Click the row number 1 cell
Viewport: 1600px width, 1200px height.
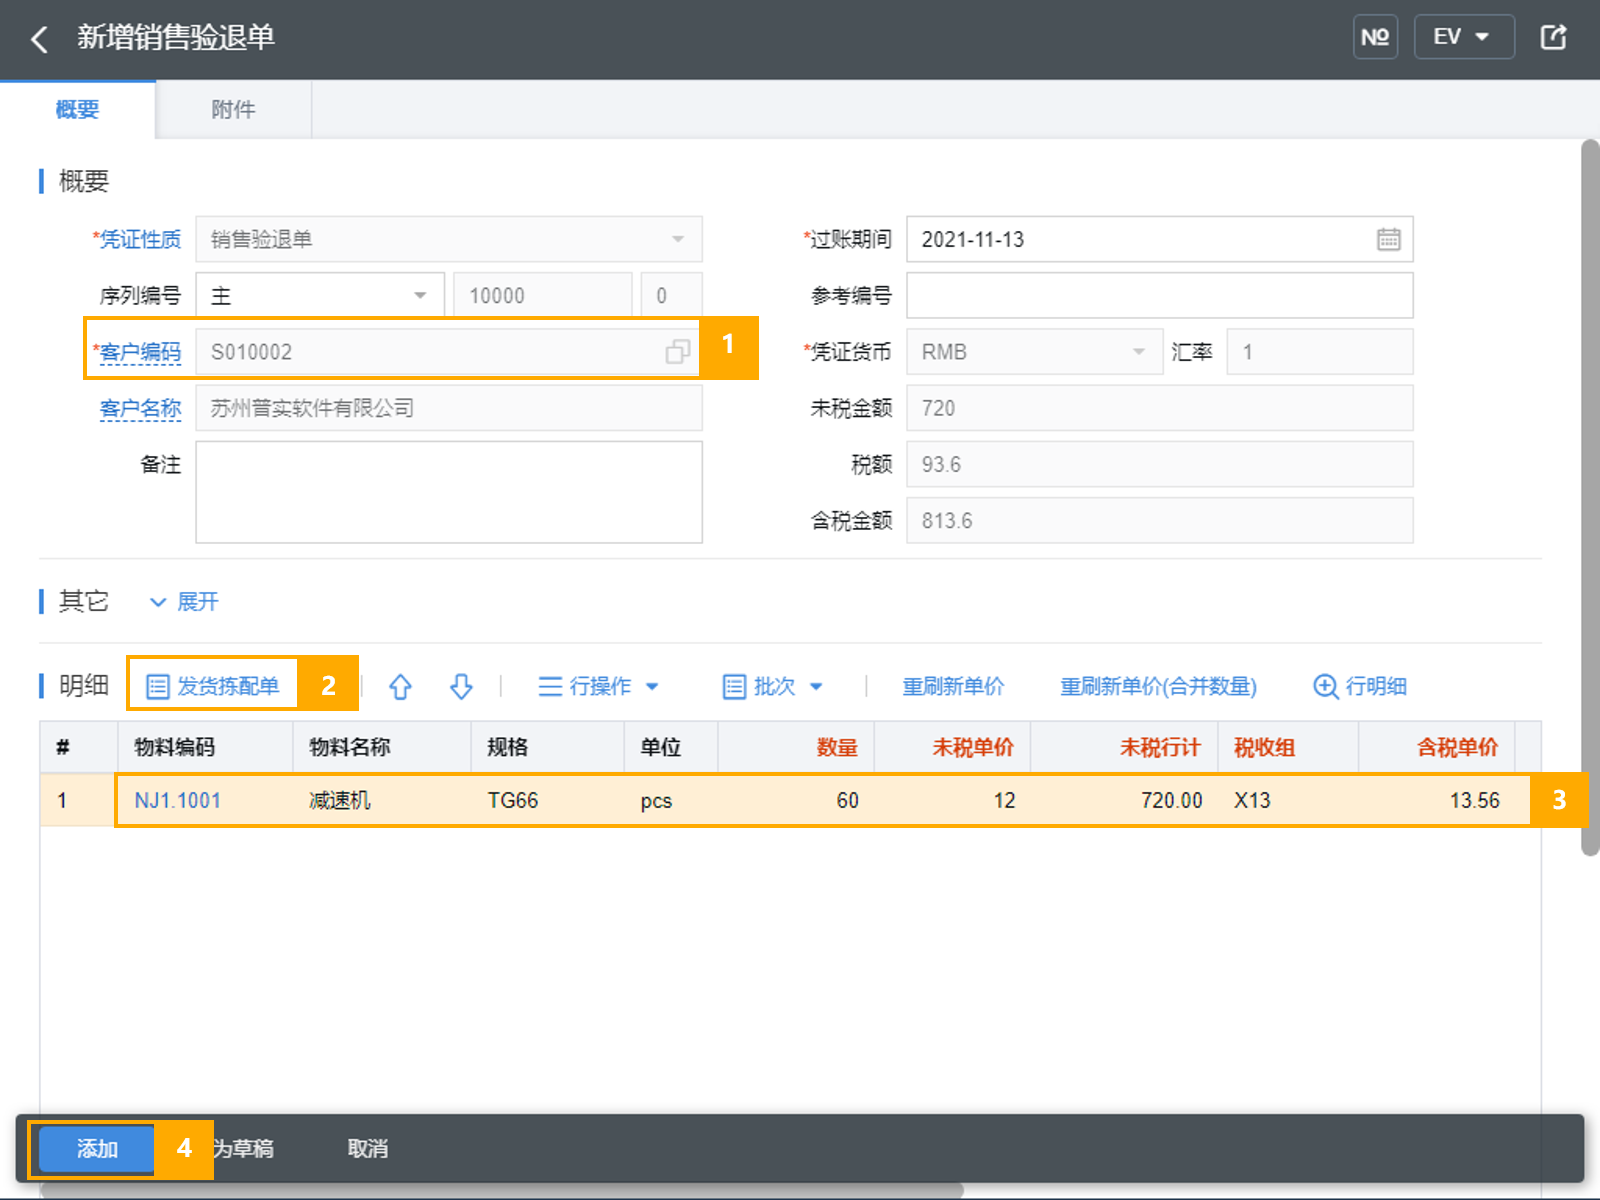[78, 801]
